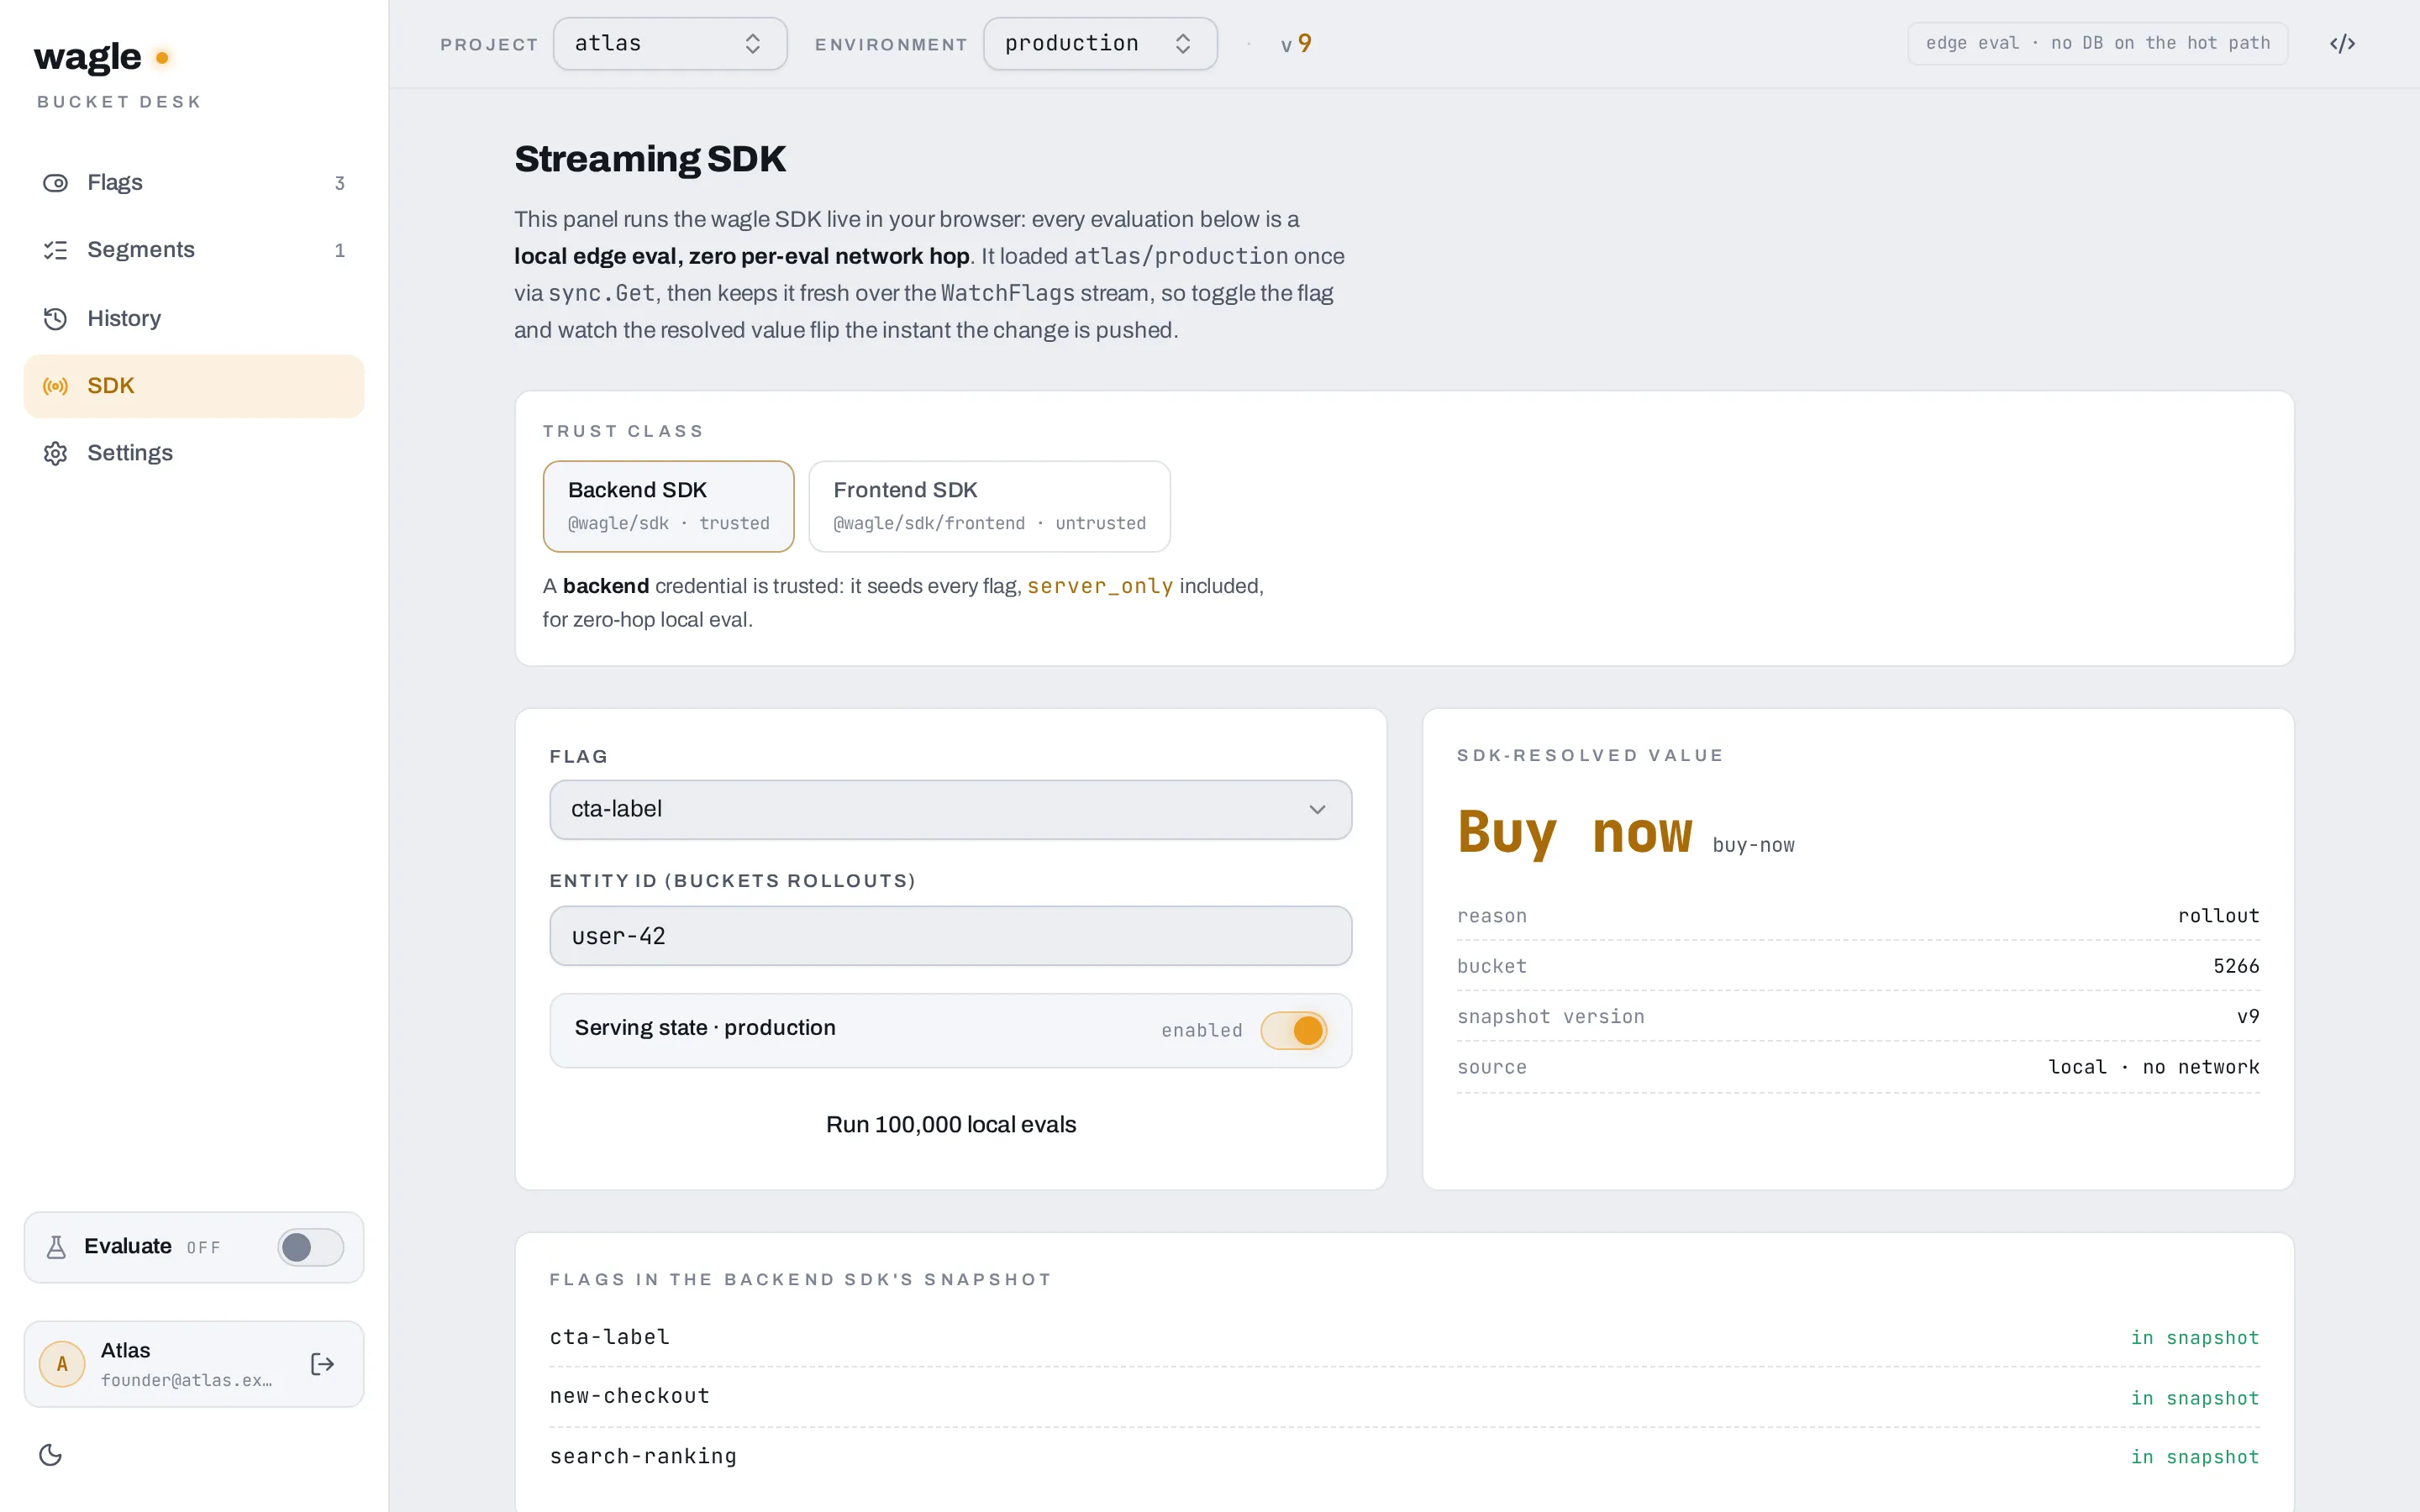Open the Environment production dropdown
The image size is (2420, 1512).
click(x=1100, y=44)
